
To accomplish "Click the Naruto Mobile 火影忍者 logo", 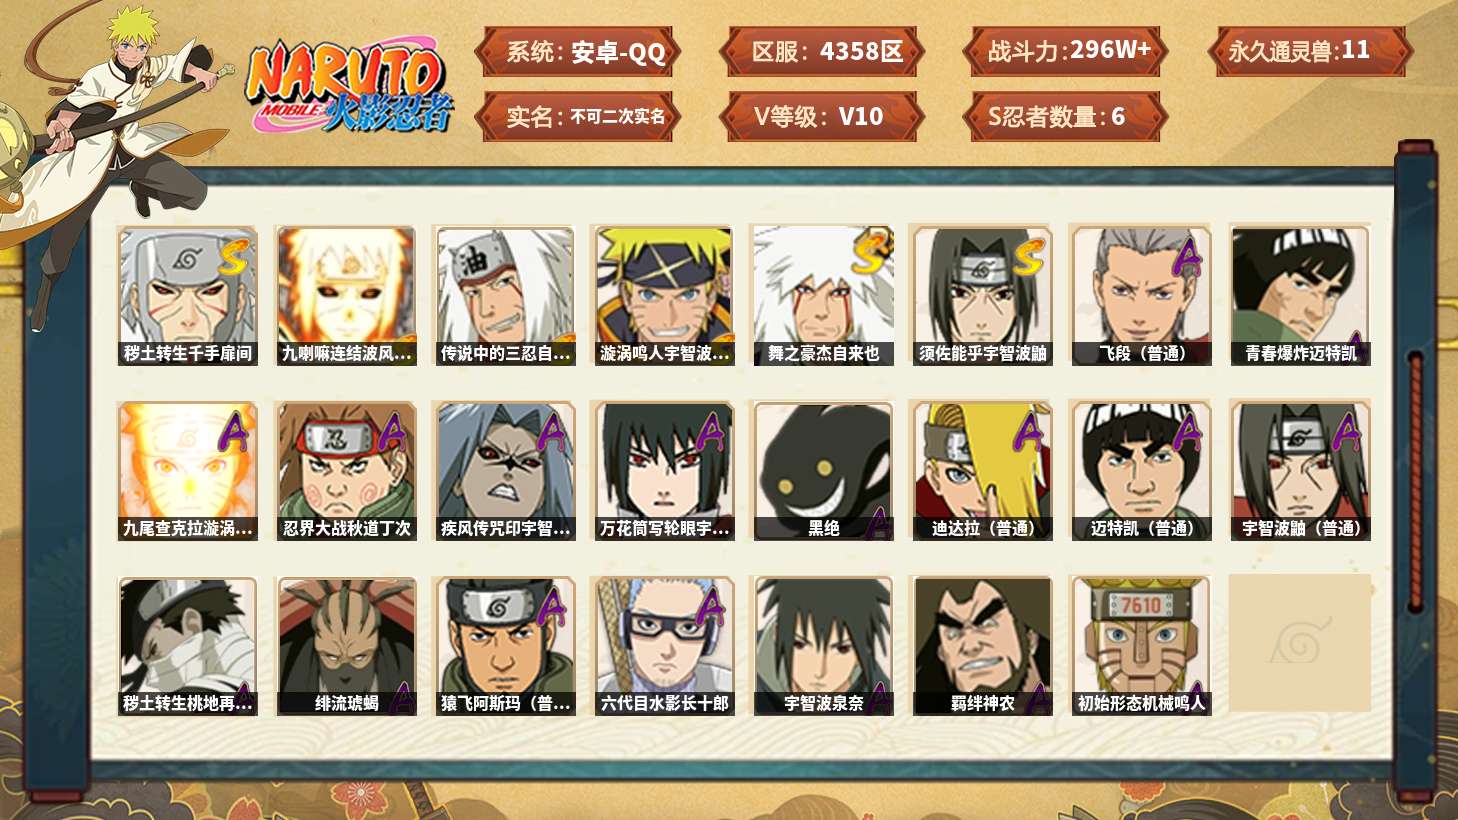I will (x=350, y=87).
